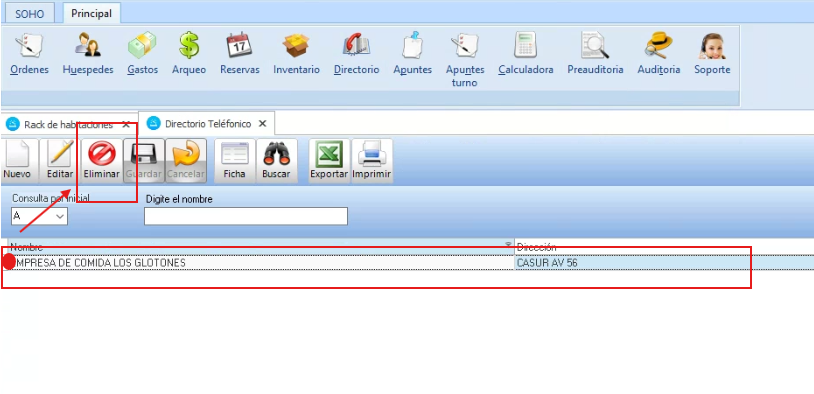This screenshot has width=814, height=394.
Task: Click the Digite el nombre field
Action: point(246,216)
